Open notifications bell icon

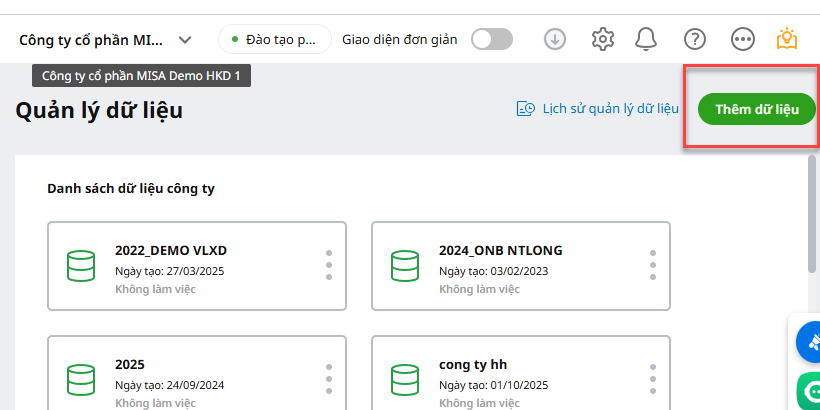point(647,39)
